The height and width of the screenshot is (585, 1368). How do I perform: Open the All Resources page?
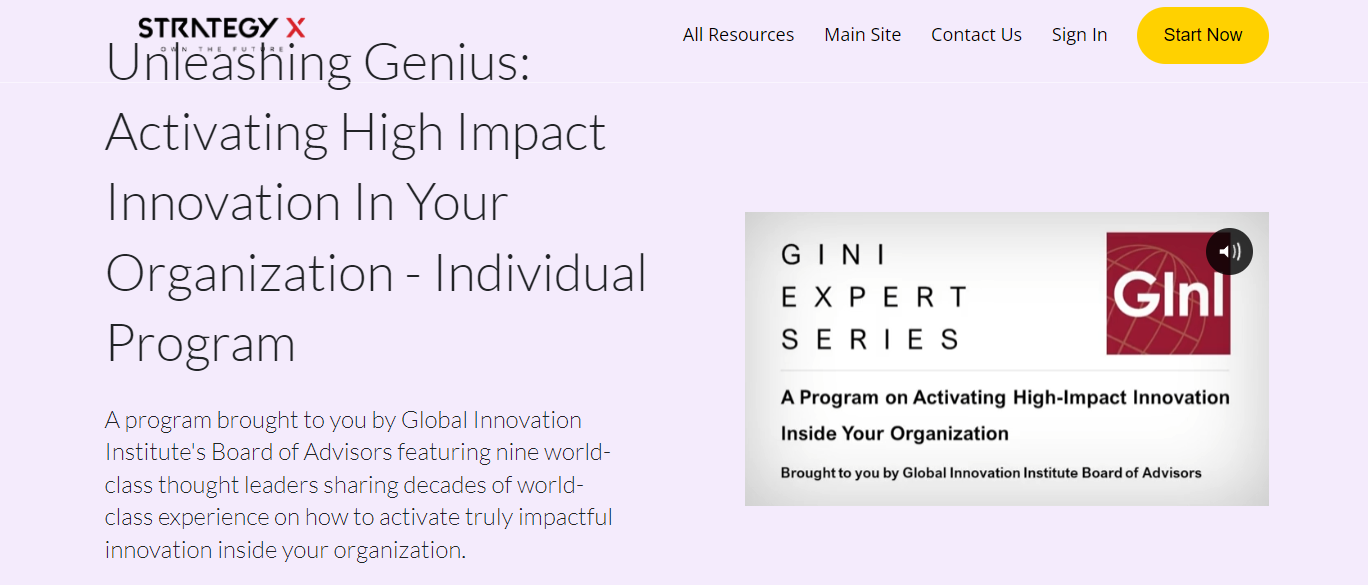click(x=738, y=35)
